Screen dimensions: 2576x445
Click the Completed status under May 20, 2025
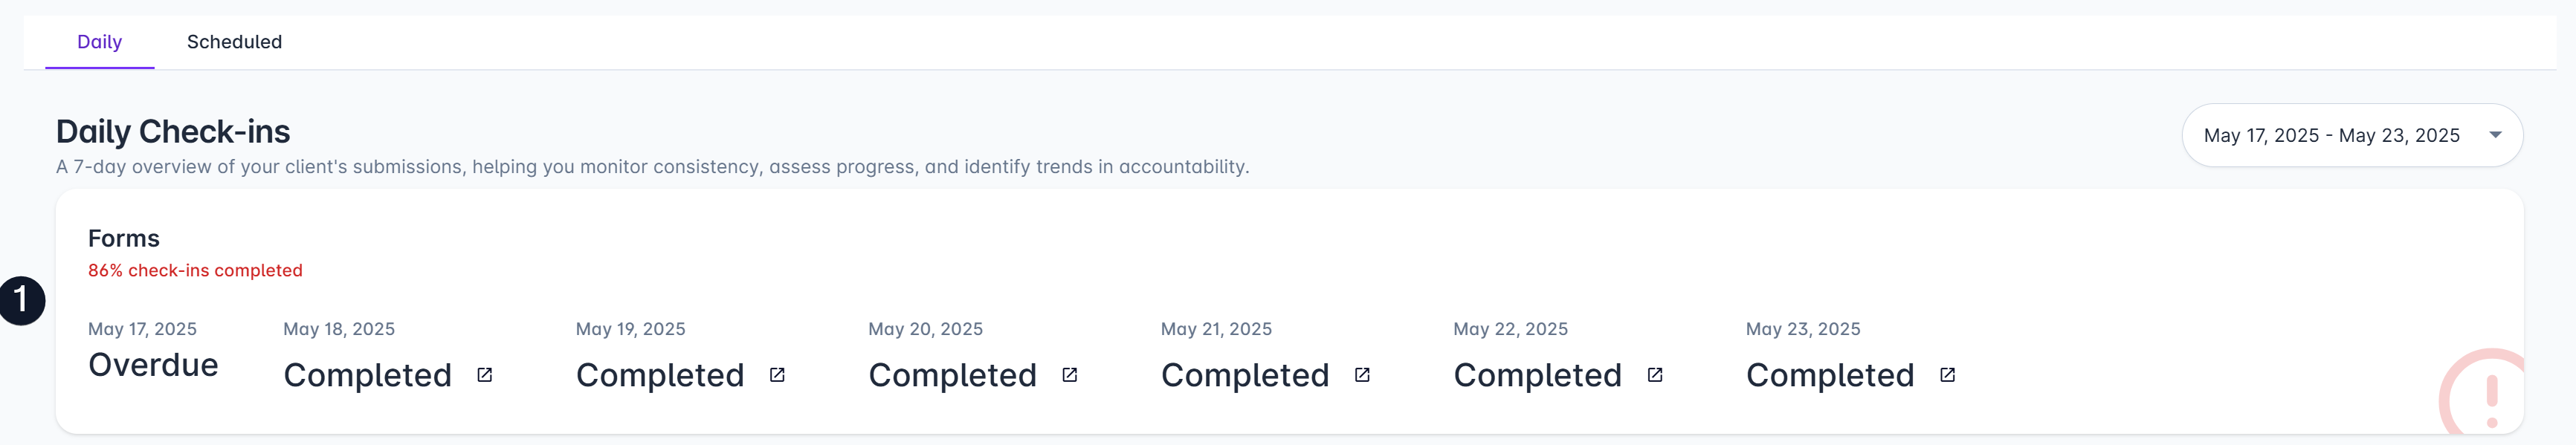(952, 375)
